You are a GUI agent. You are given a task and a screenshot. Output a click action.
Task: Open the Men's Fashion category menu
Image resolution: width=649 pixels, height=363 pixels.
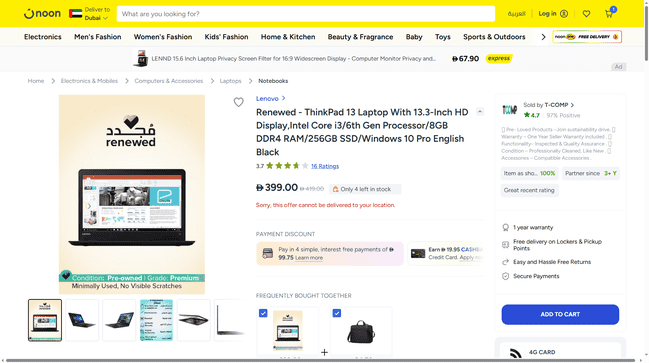click(x=98, y=37)
